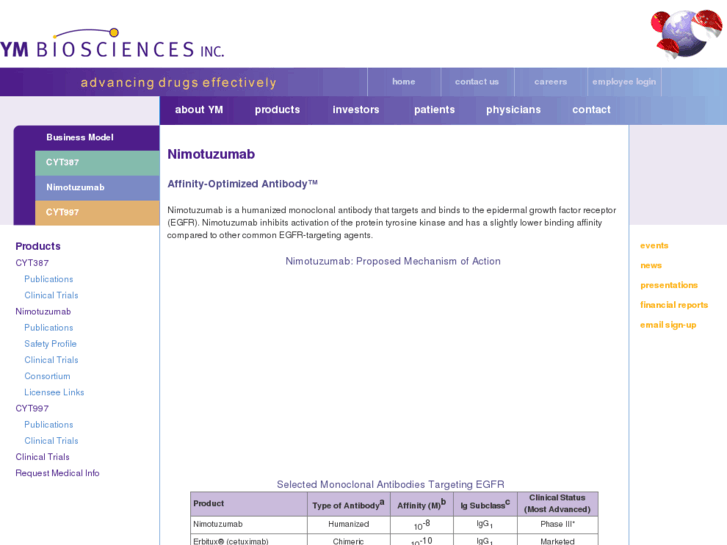Click the advancing drugs effectively tagline

(x=179, y=83)
